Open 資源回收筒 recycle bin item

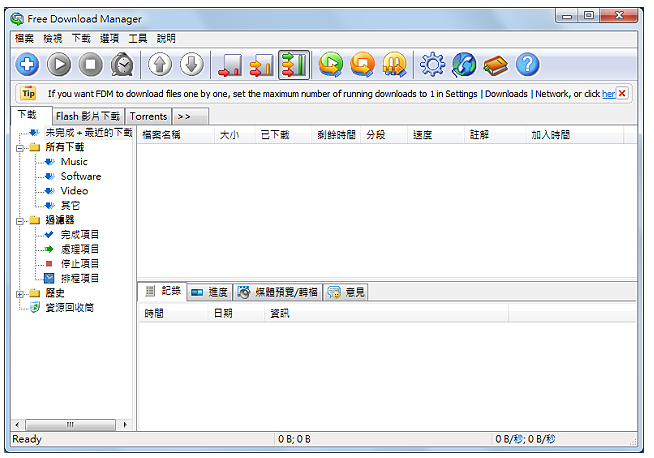tap(69, 308)
